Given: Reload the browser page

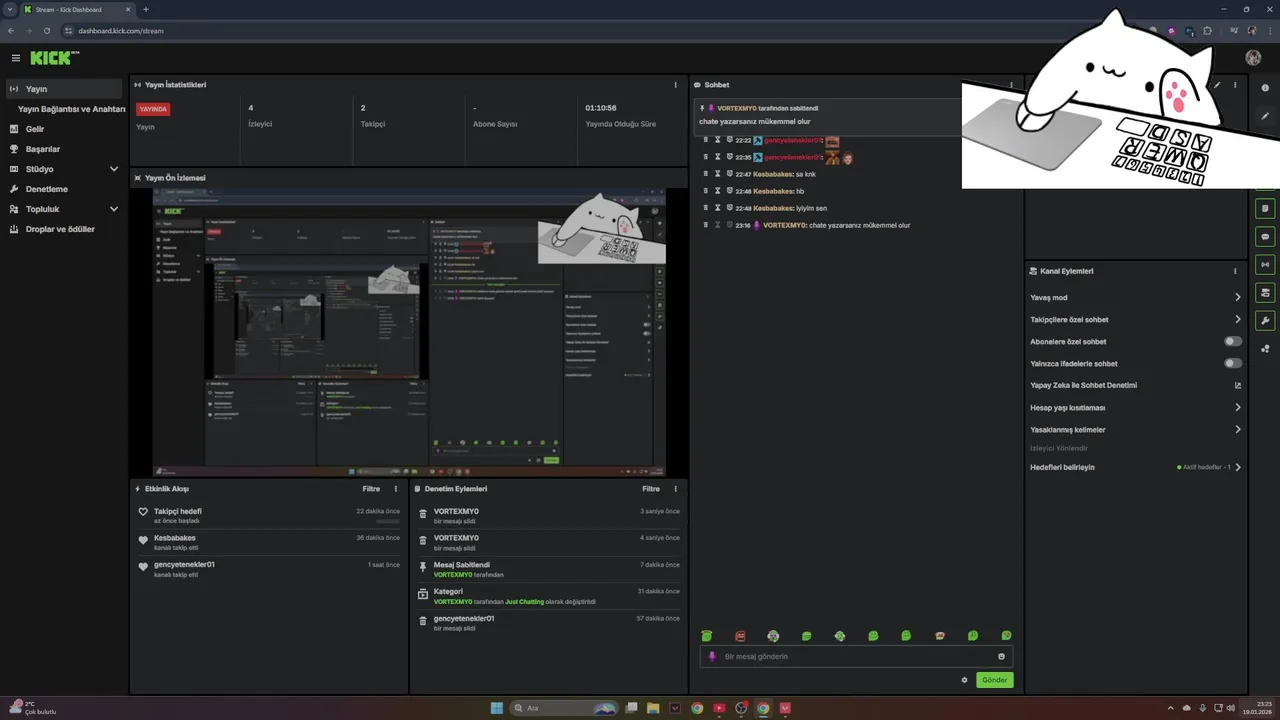Looking at the screenshot, I should [47, 31].
